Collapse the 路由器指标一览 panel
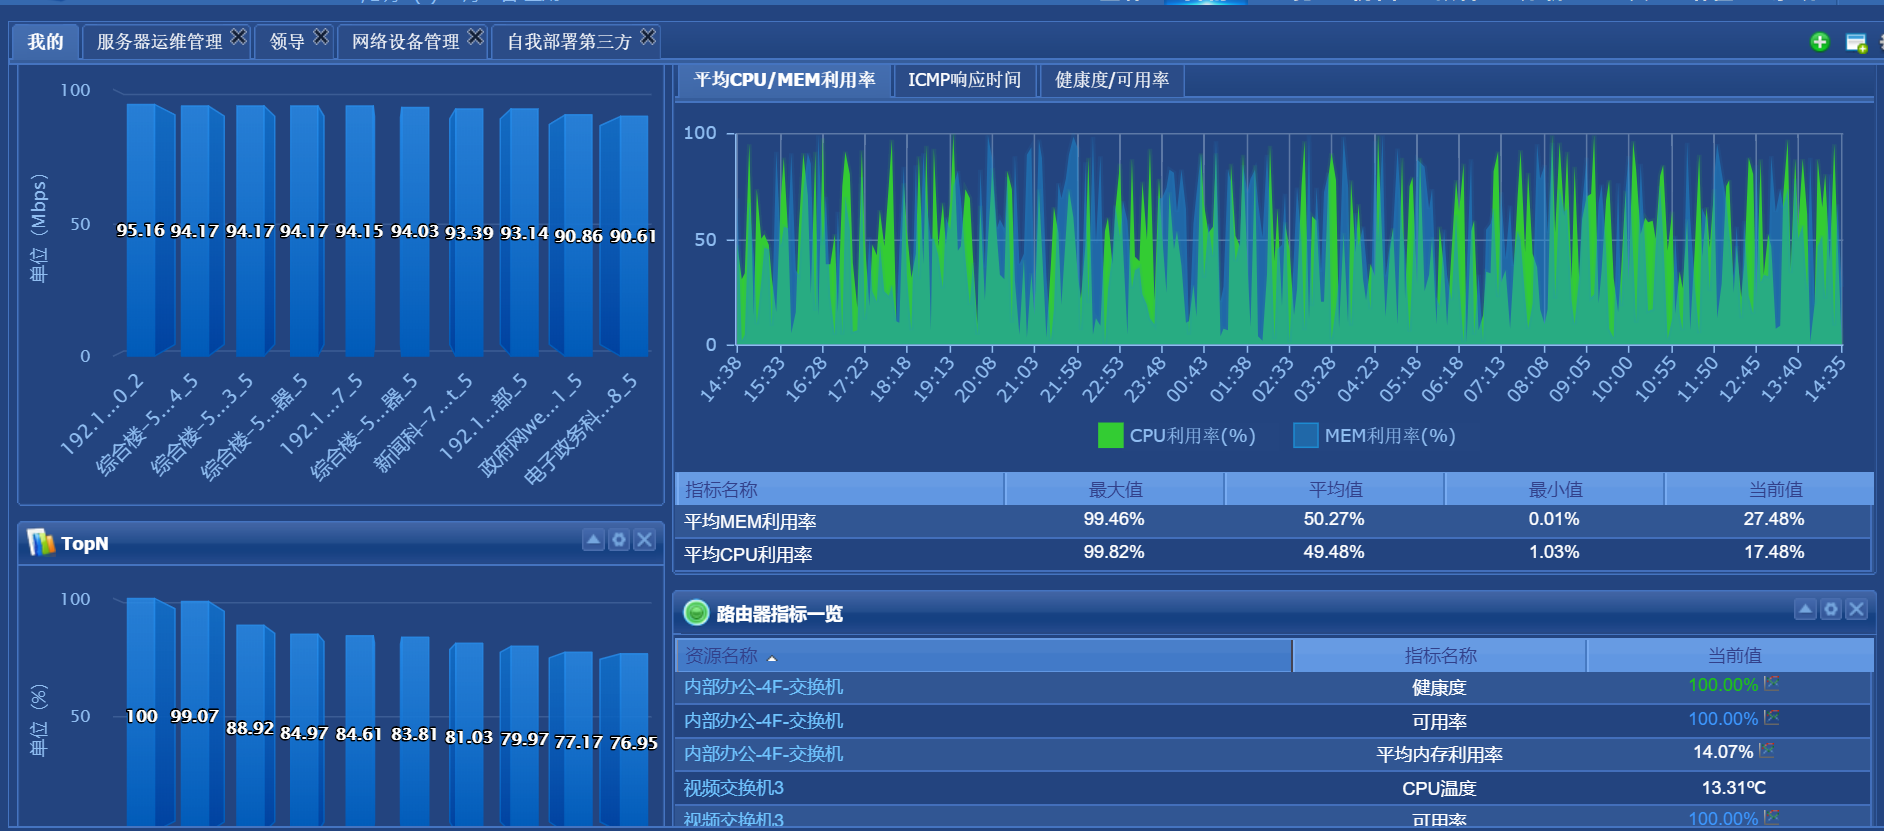Screen dimensions: 1884x831 (1805, 609)
